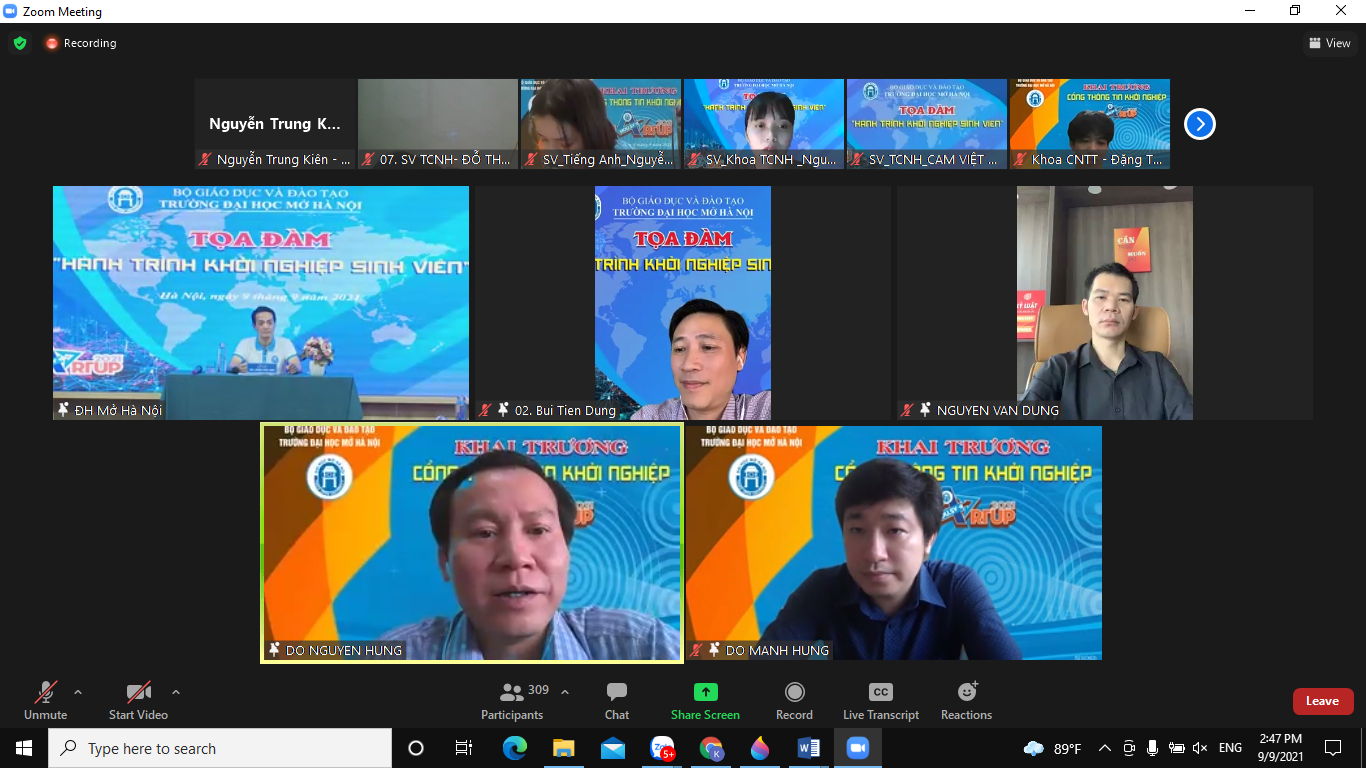
Task: Click the green Share Screen button
Action: [705, 700]
